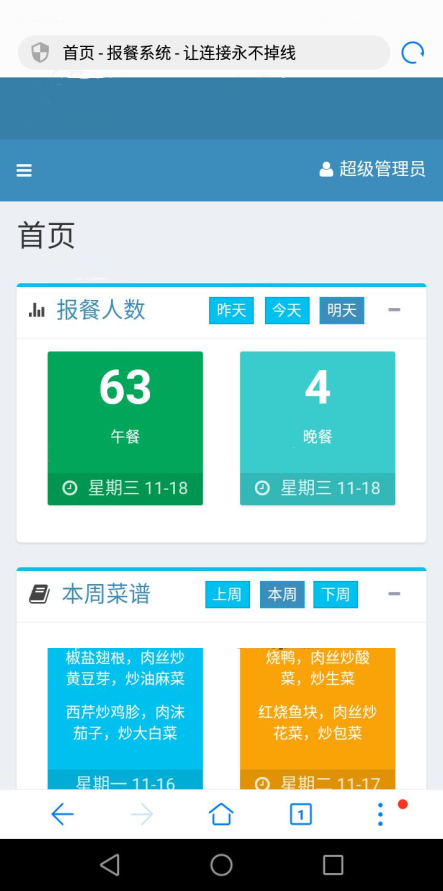
Task: Tap the browser address bar title
Action: pyautogui.click(x=179, y=53)
